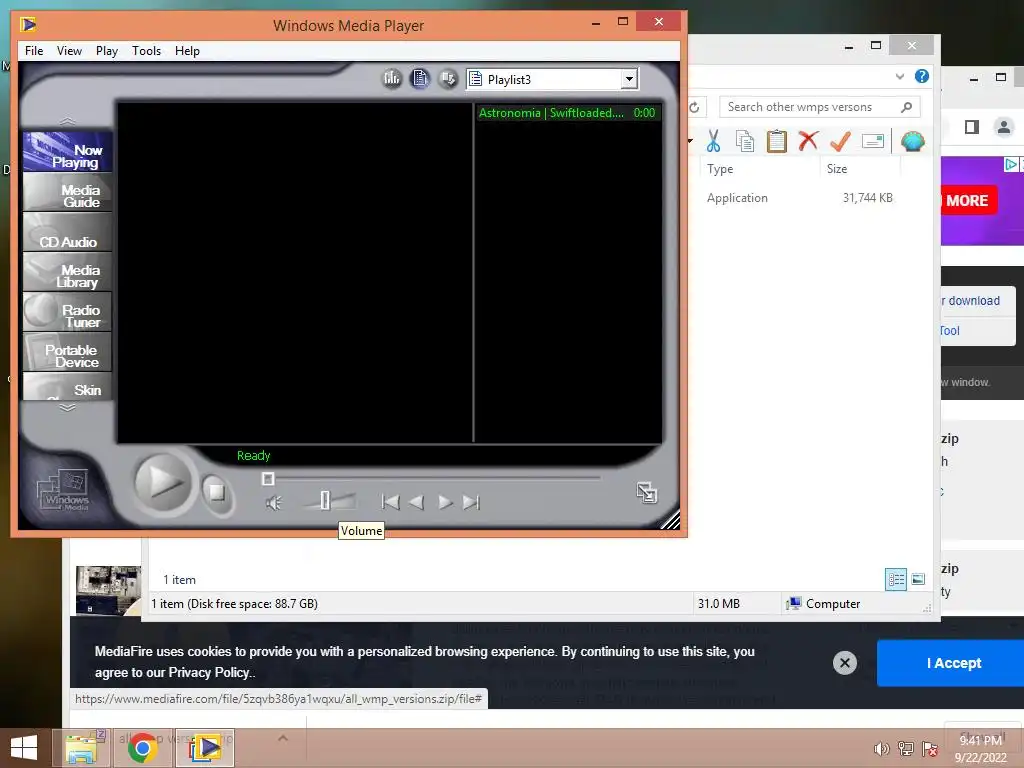Click the red X Delete icon in Explorer
The image size is (1024, 768).
(808, 140)
